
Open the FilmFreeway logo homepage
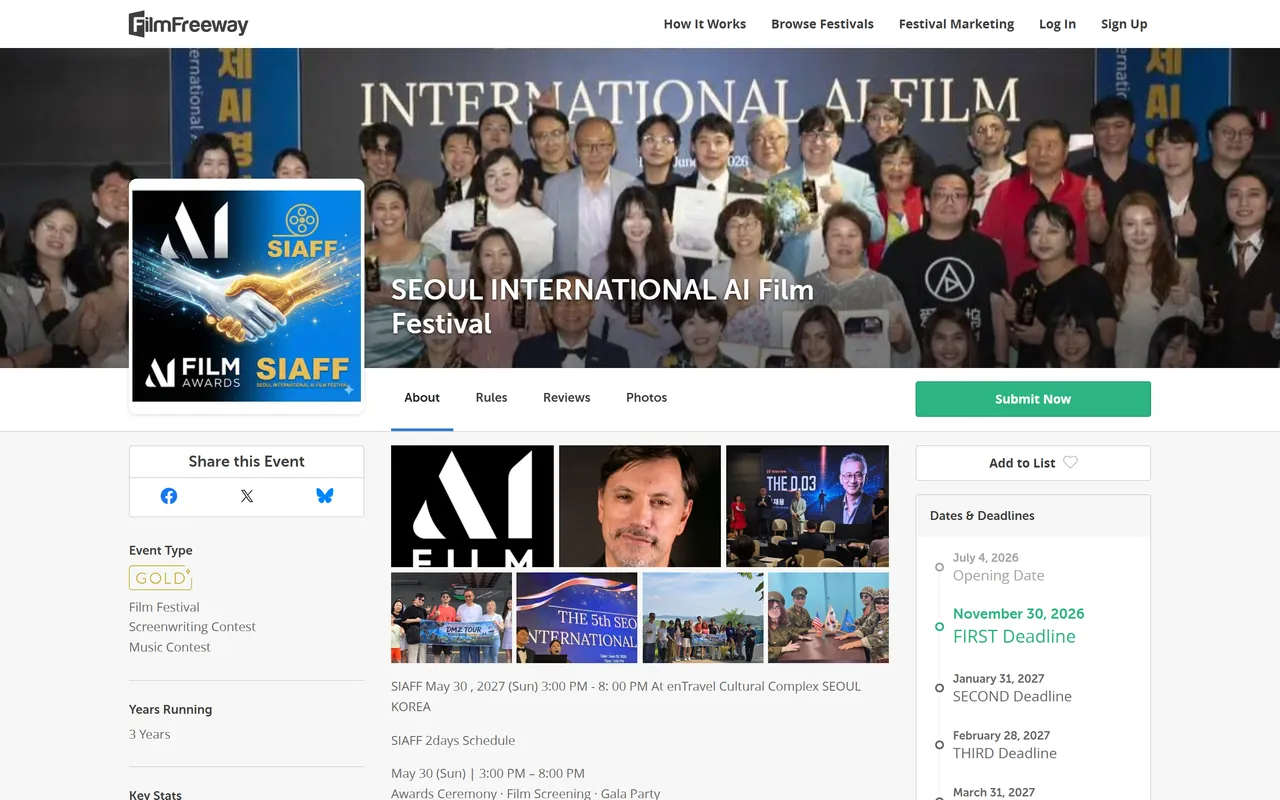(188, 24)
